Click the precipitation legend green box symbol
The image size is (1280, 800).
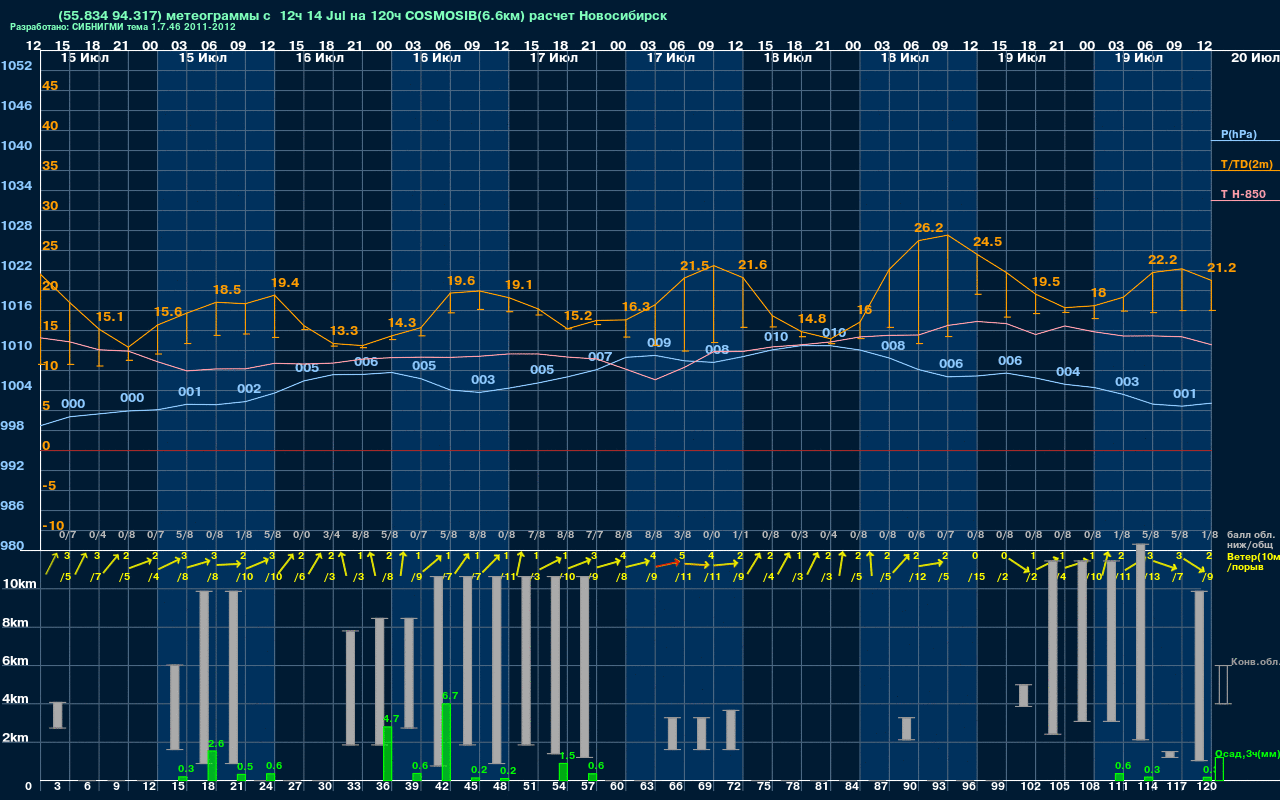pyautogui.click(x=1218, y=770)
